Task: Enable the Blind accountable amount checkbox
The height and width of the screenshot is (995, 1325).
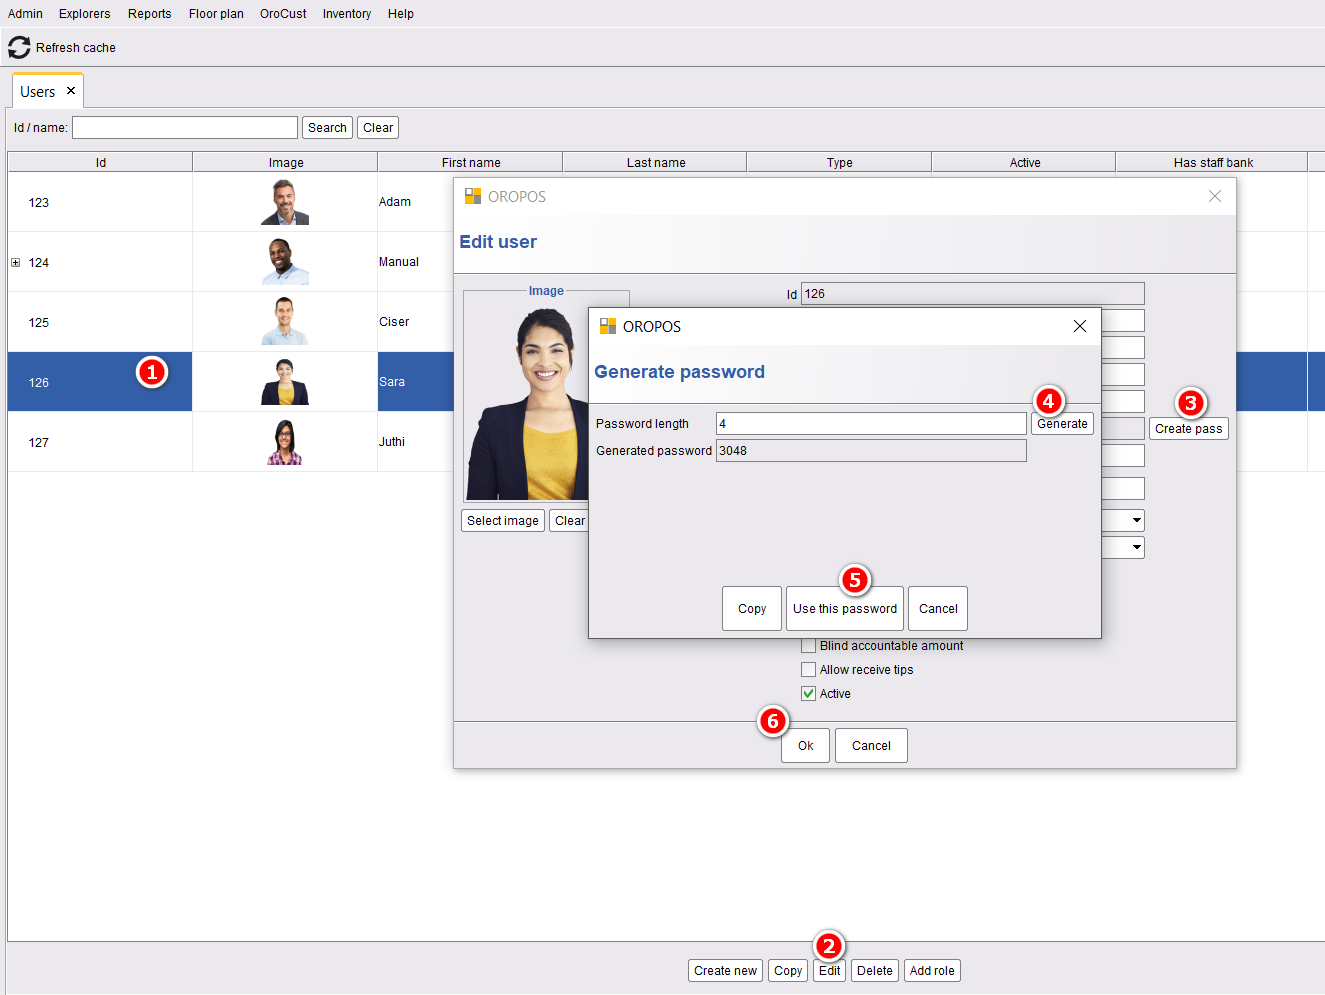Action: coord(808,646)
